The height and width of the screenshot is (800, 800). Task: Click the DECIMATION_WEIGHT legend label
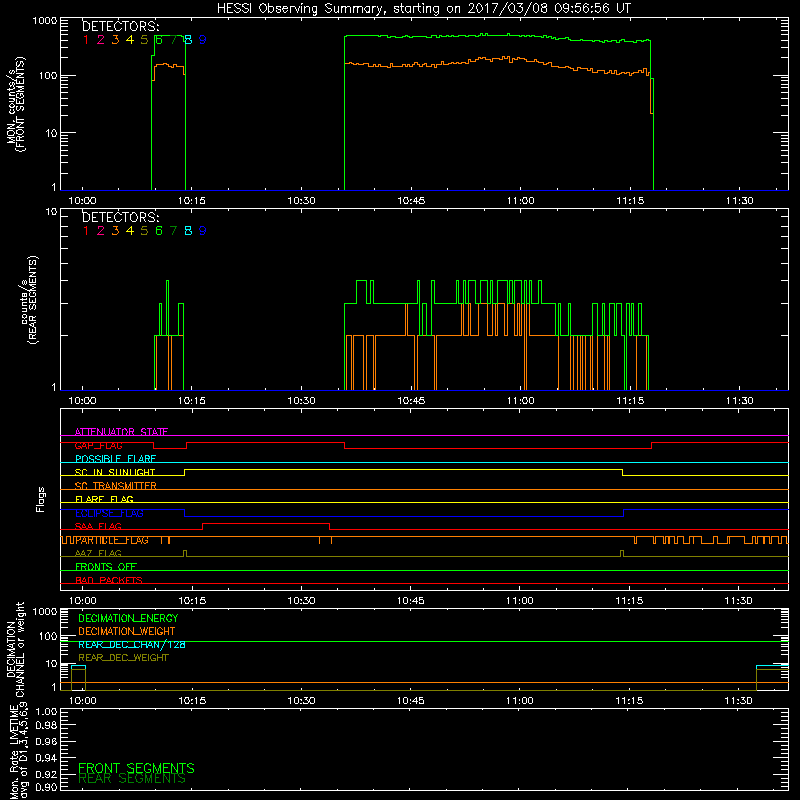click(127, 631)
